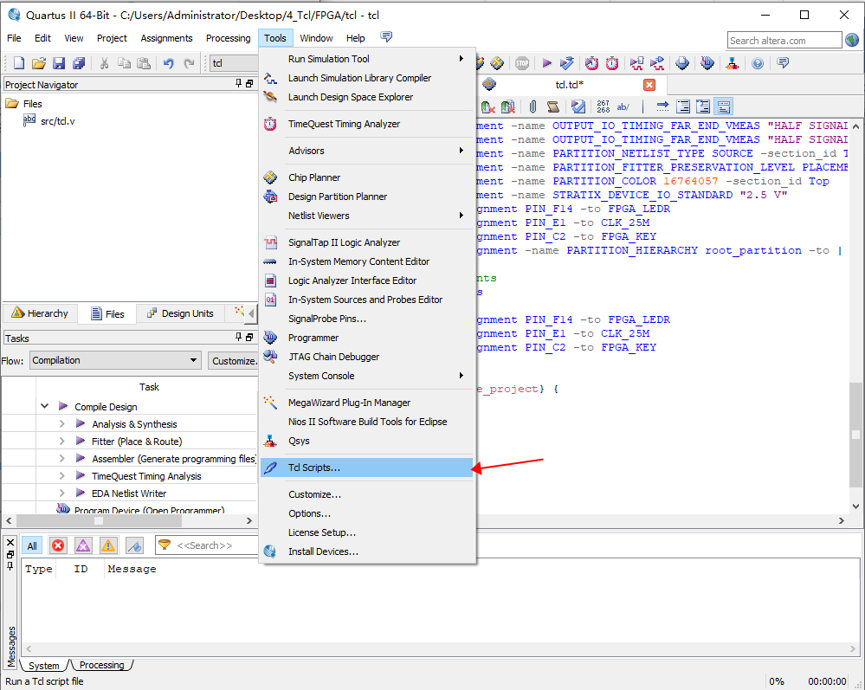Open src/tcl.v file in Project Navigator
The image size is (865, 690).
[x=57, y=121]
